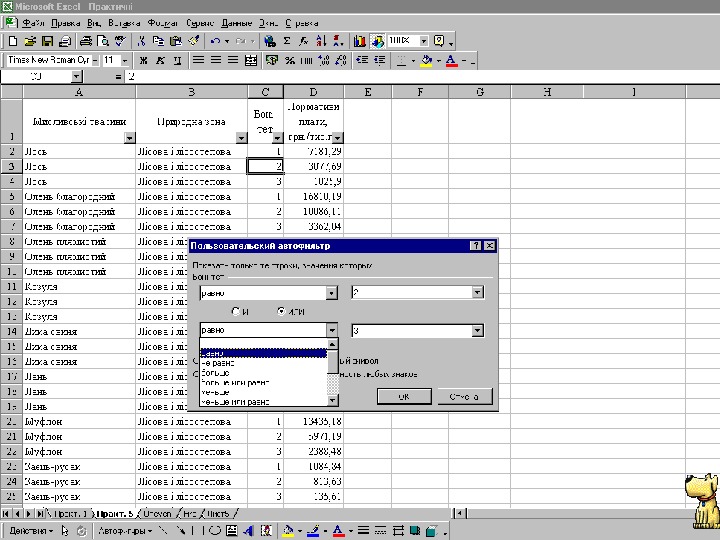The image size is (720, 540).
Task: Open the first condition 'равно' dropdown
Action: (331, 293)
